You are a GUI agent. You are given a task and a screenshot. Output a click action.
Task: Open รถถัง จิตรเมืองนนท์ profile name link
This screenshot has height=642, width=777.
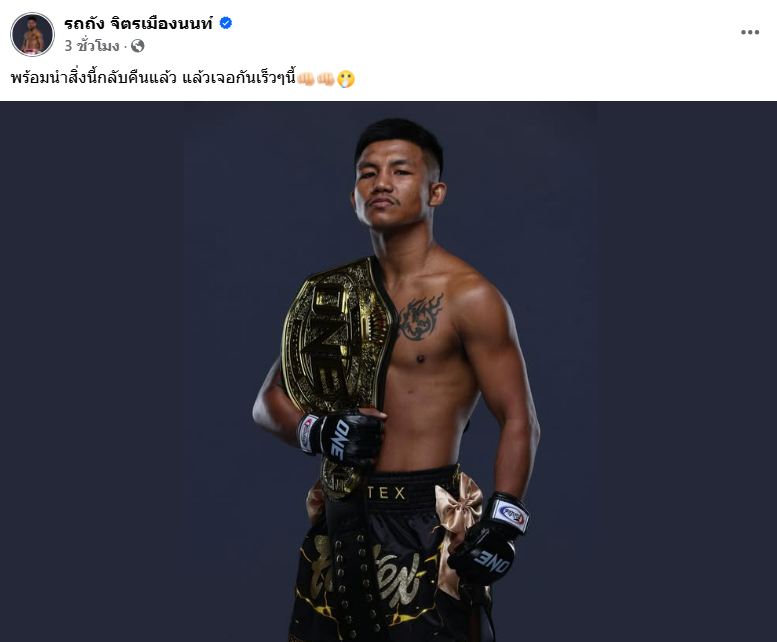coord(138,23)
